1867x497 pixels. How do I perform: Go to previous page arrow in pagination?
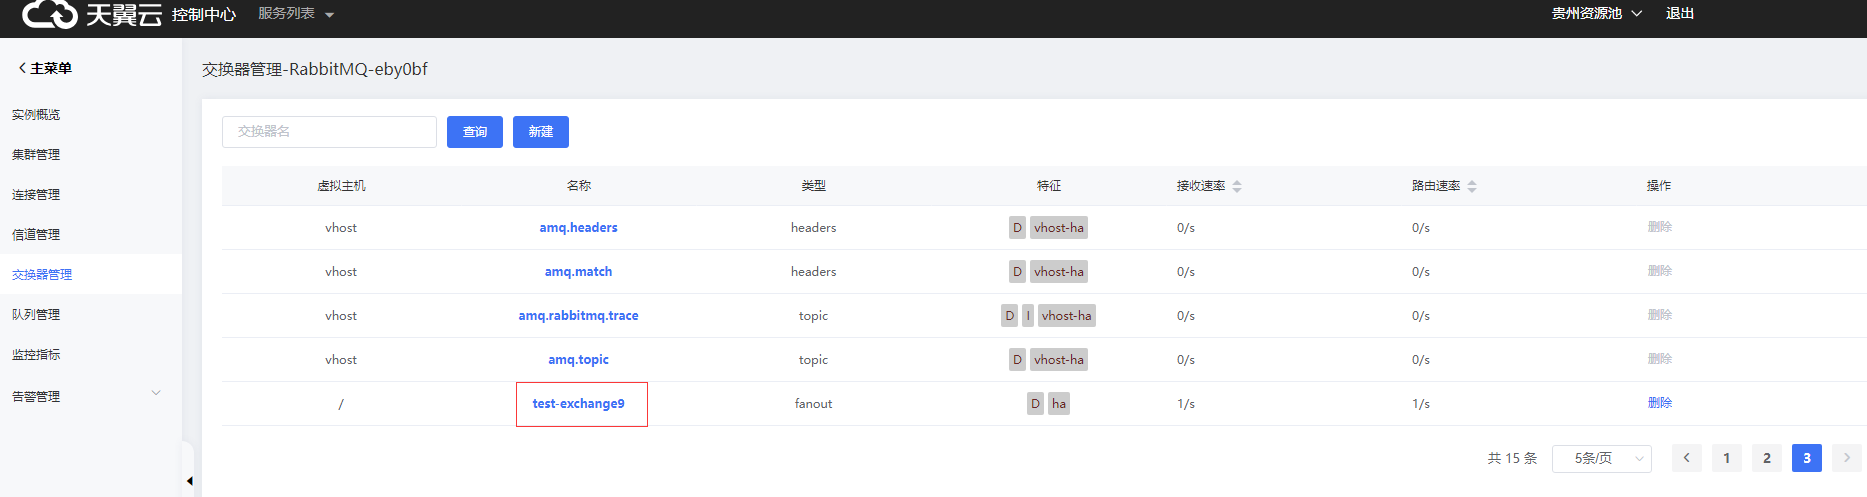tap(1686, 458)
